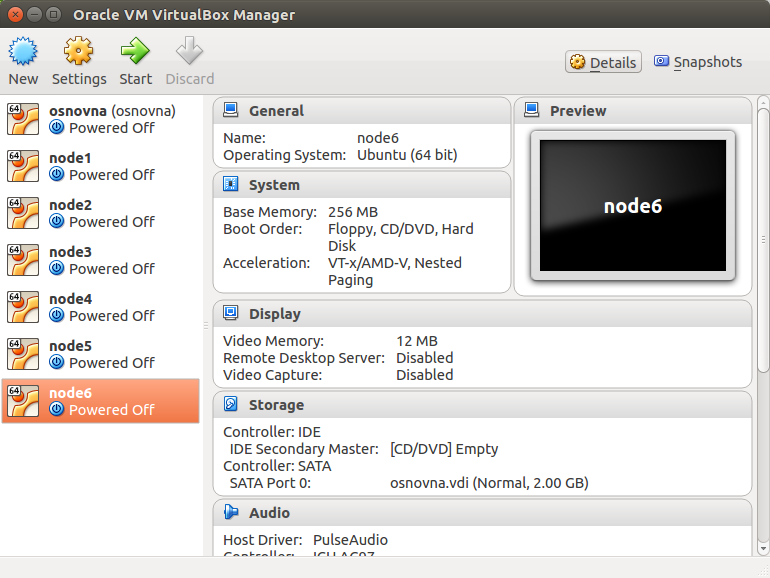Click the splitter handle between list and details
Viewport: 770px width, 578px height.
(206, 325)
